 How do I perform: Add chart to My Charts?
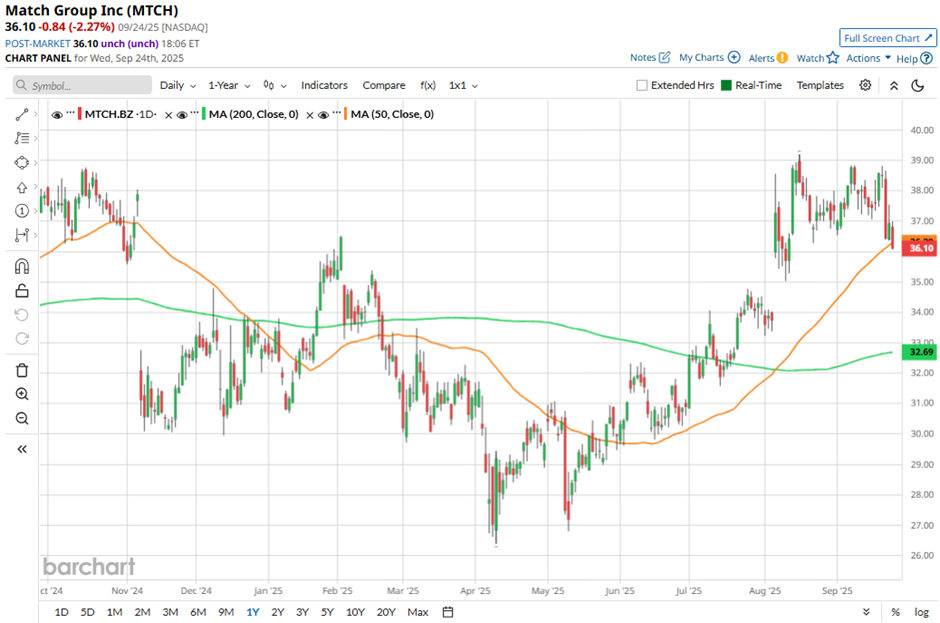click(x=709, y=58)
